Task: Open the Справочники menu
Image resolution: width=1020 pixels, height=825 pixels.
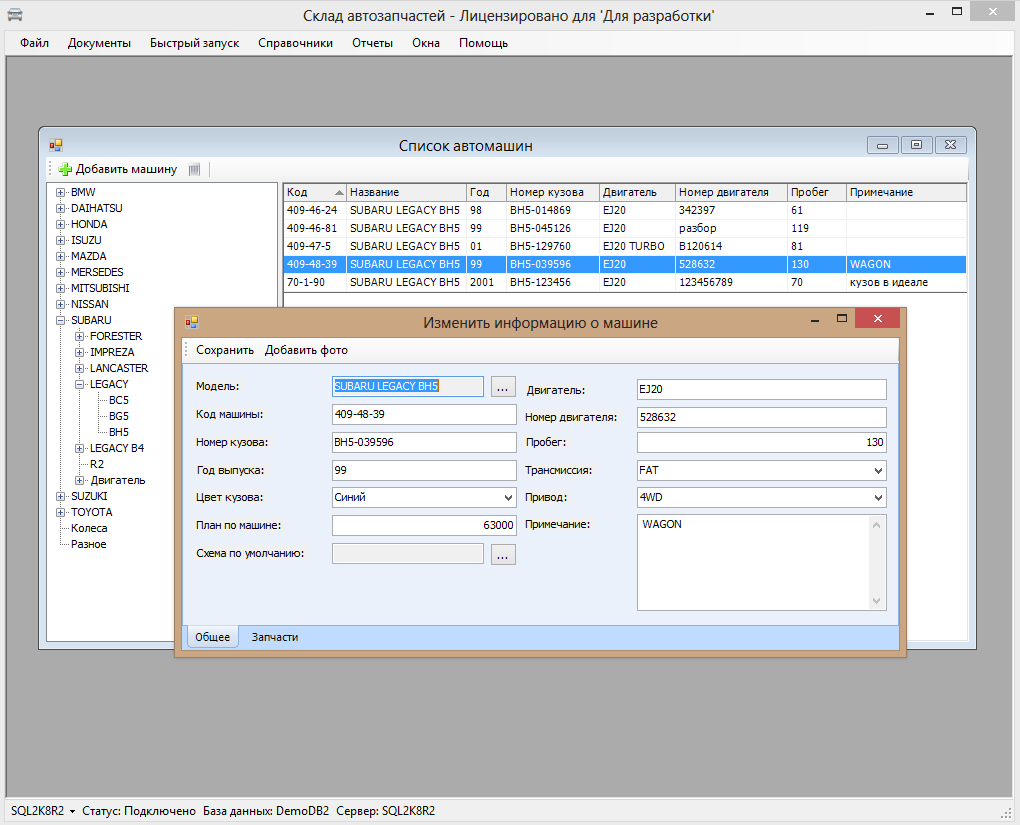Action: point(295,43)
